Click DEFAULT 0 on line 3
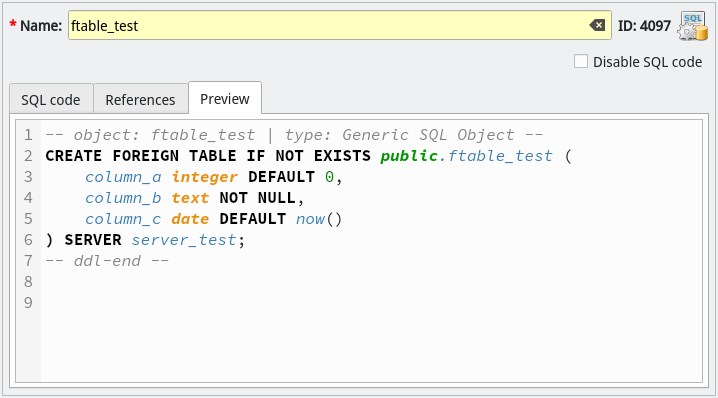 coord(291,177)
